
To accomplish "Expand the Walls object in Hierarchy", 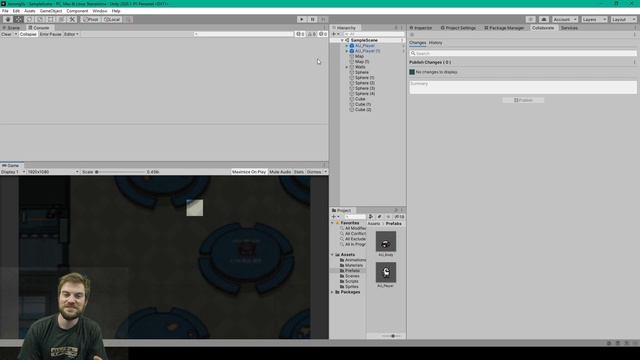I will [x=347, y=67].
